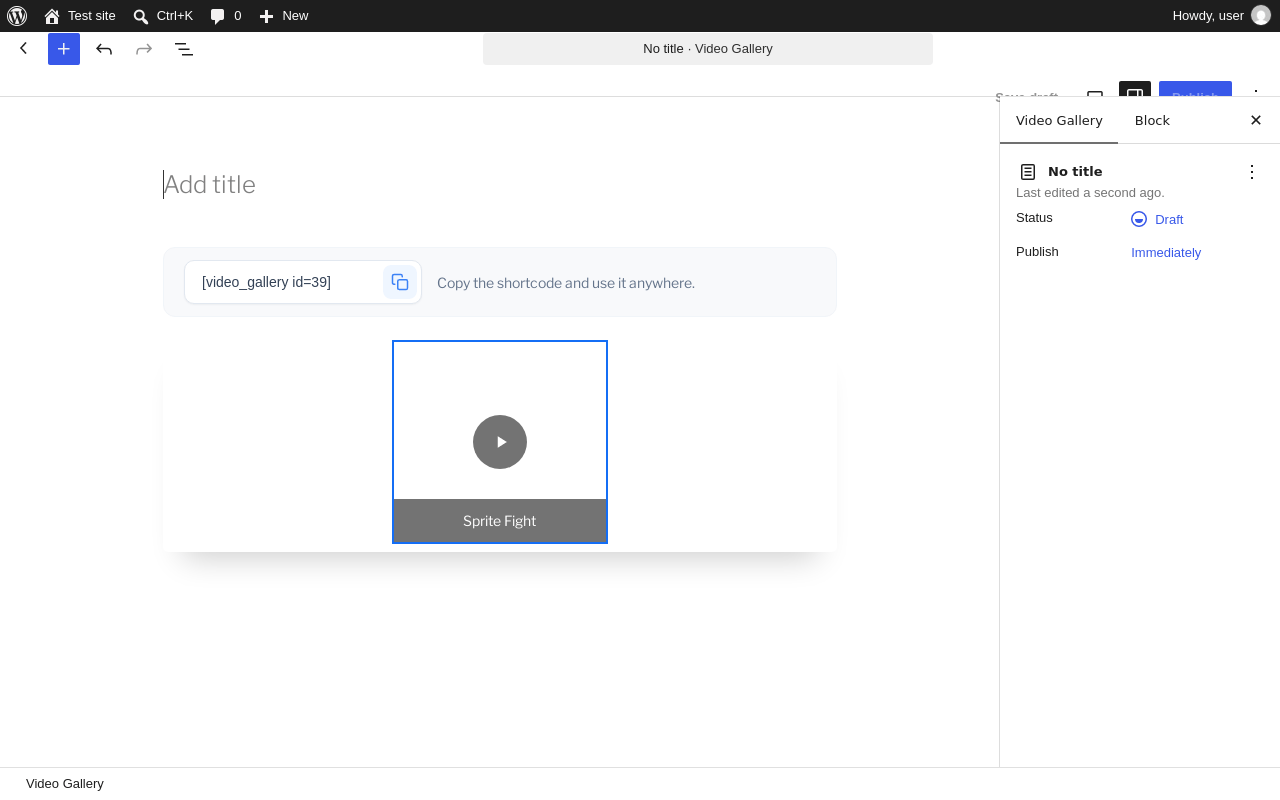Select the Video Gallery sidebar tab

click(1059, 121)
